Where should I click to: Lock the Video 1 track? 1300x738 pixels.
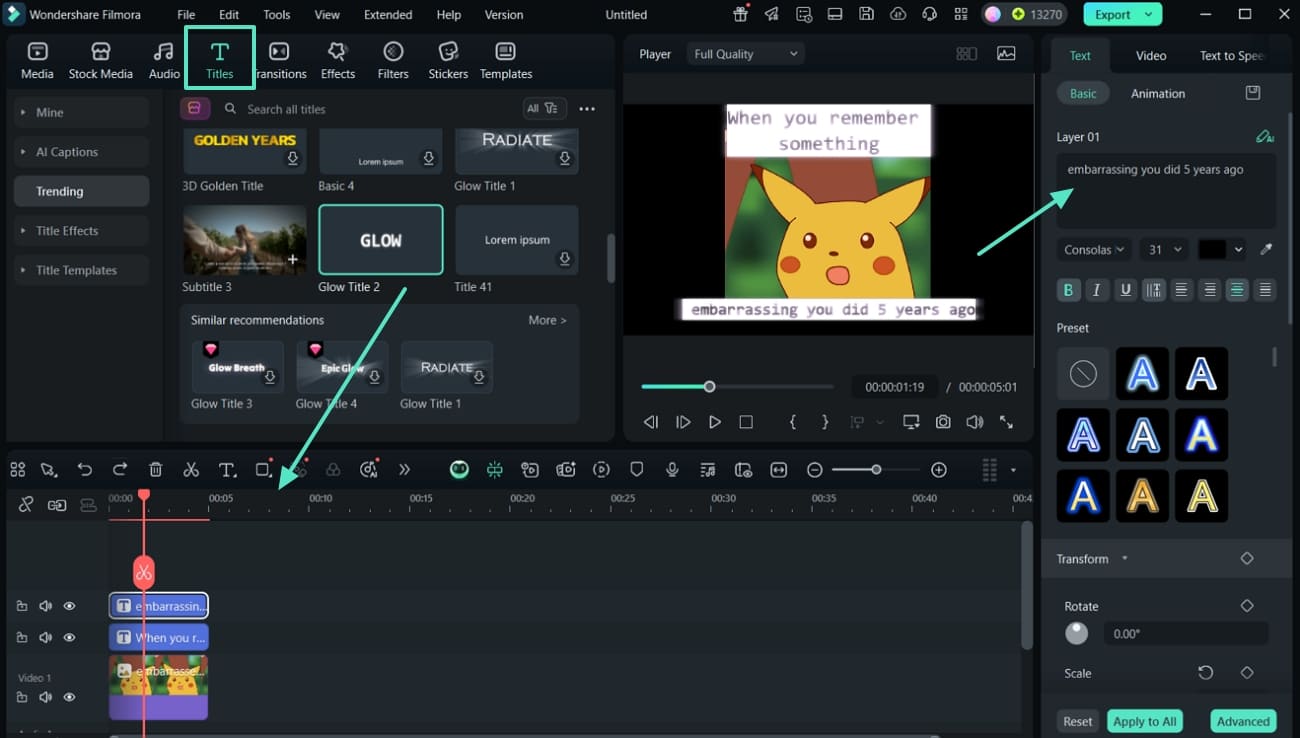click(x=21, y=697)
